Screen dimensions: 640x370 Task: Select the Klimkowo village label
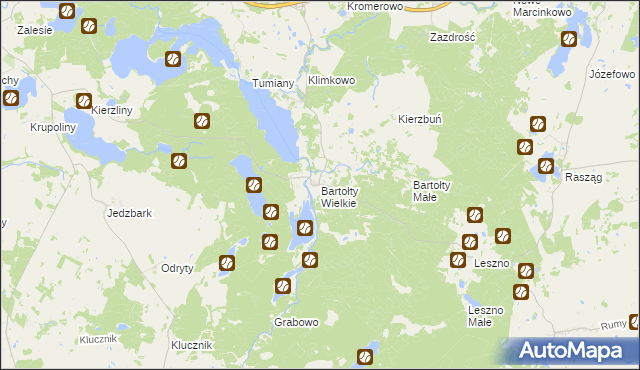(x=331, y=80)
